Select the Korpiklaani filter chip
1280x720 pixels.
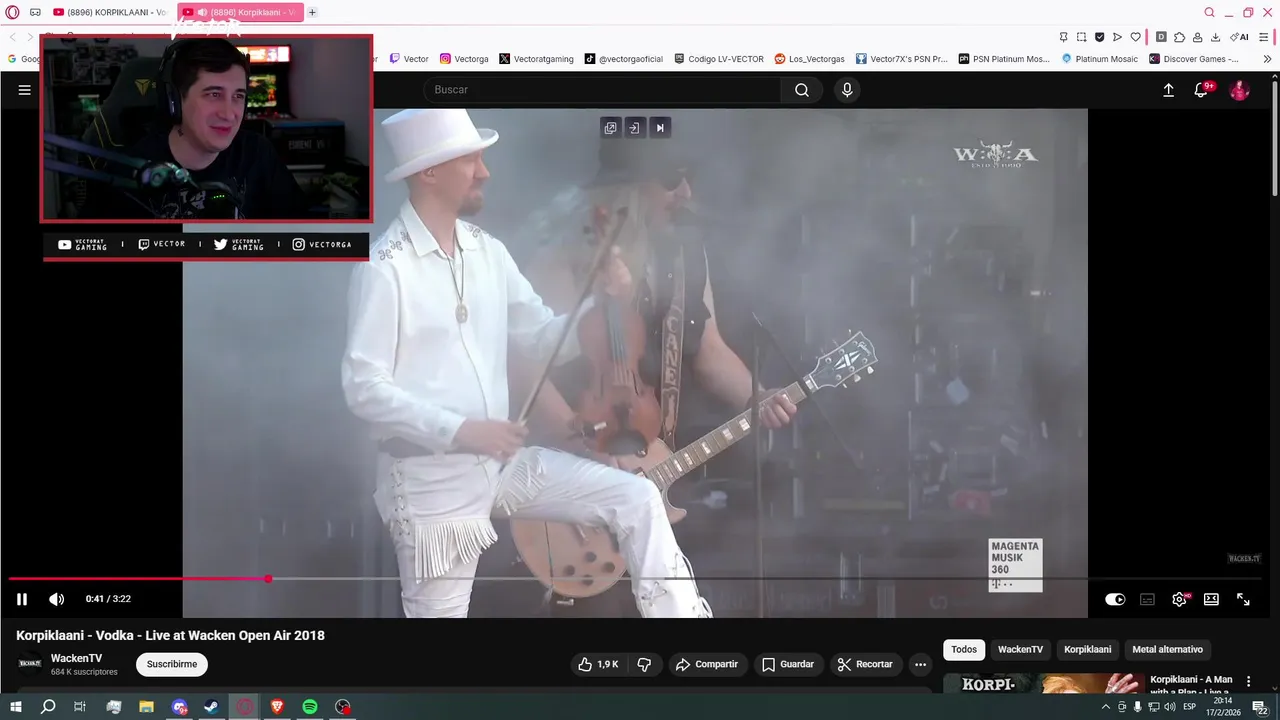click(x=1087, y=650)
